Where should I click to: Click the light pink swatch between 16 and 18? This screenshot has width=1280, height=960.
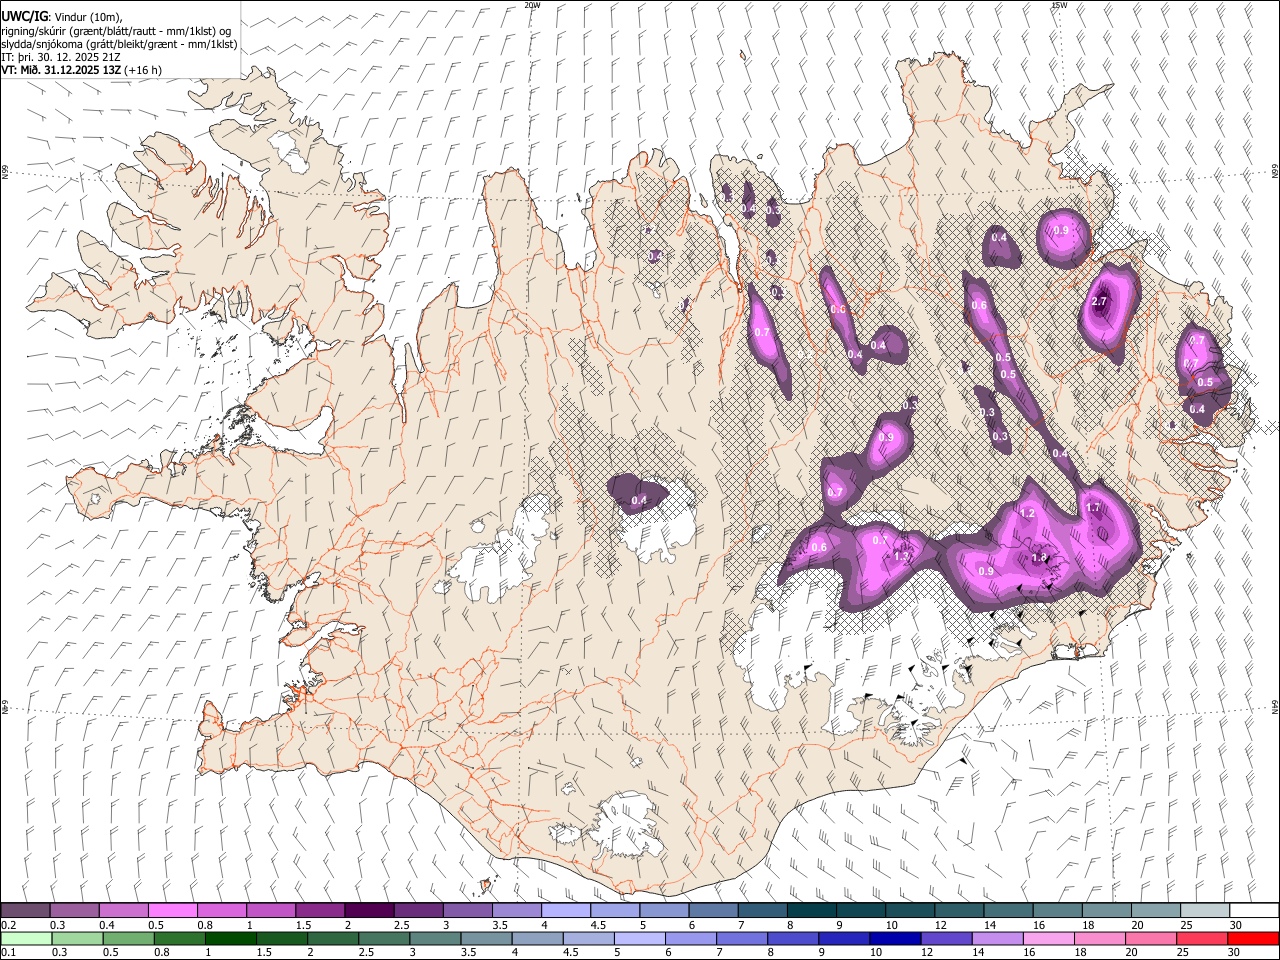click(x=1048, y=938)
